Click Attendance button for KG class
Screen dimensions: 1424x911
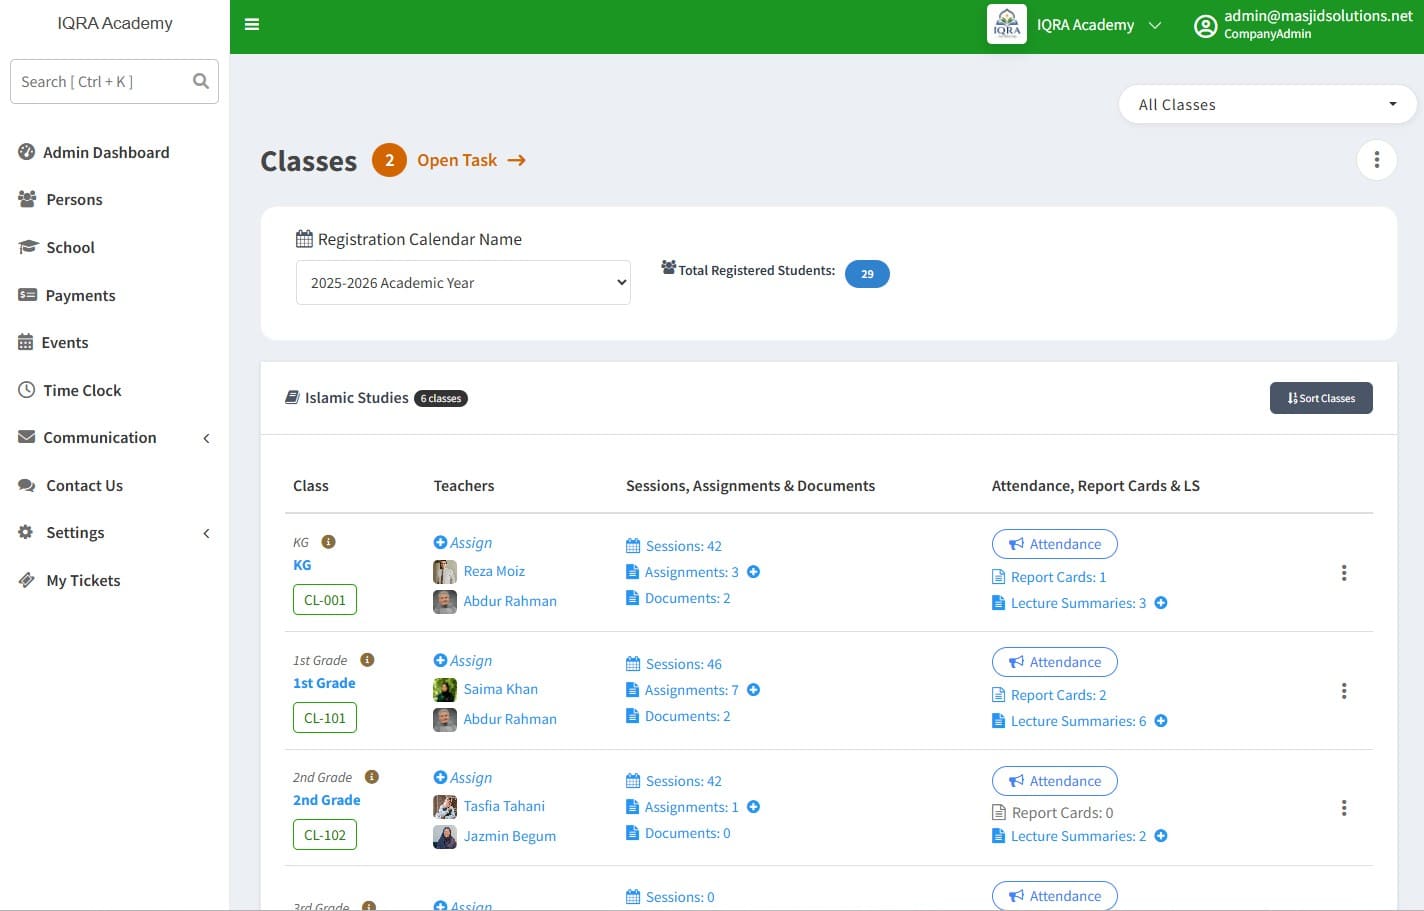coord(1055,544)
